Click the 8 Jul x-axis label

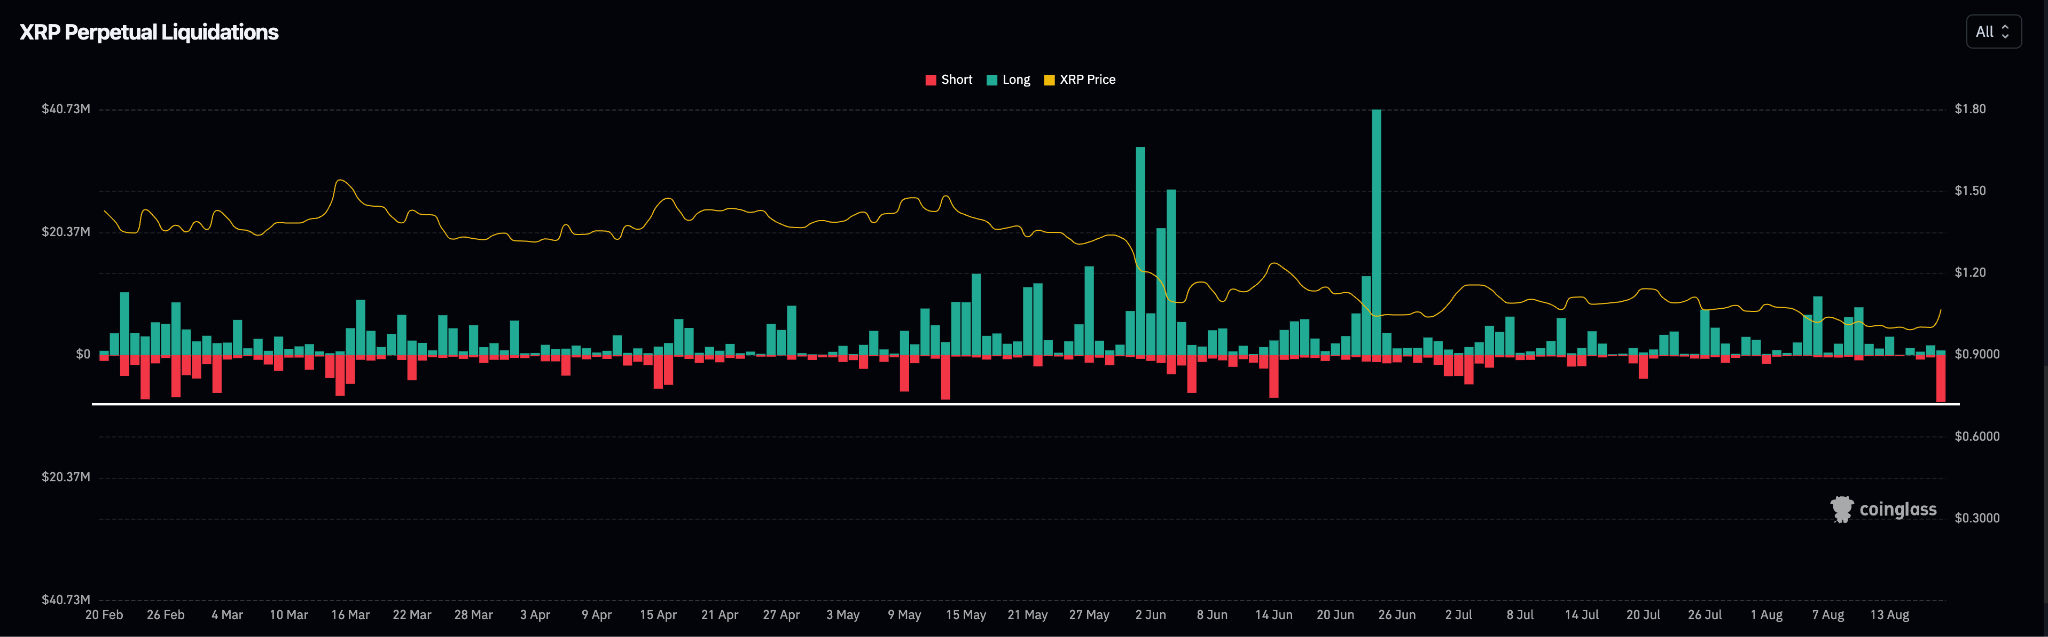pos(1521,615)
